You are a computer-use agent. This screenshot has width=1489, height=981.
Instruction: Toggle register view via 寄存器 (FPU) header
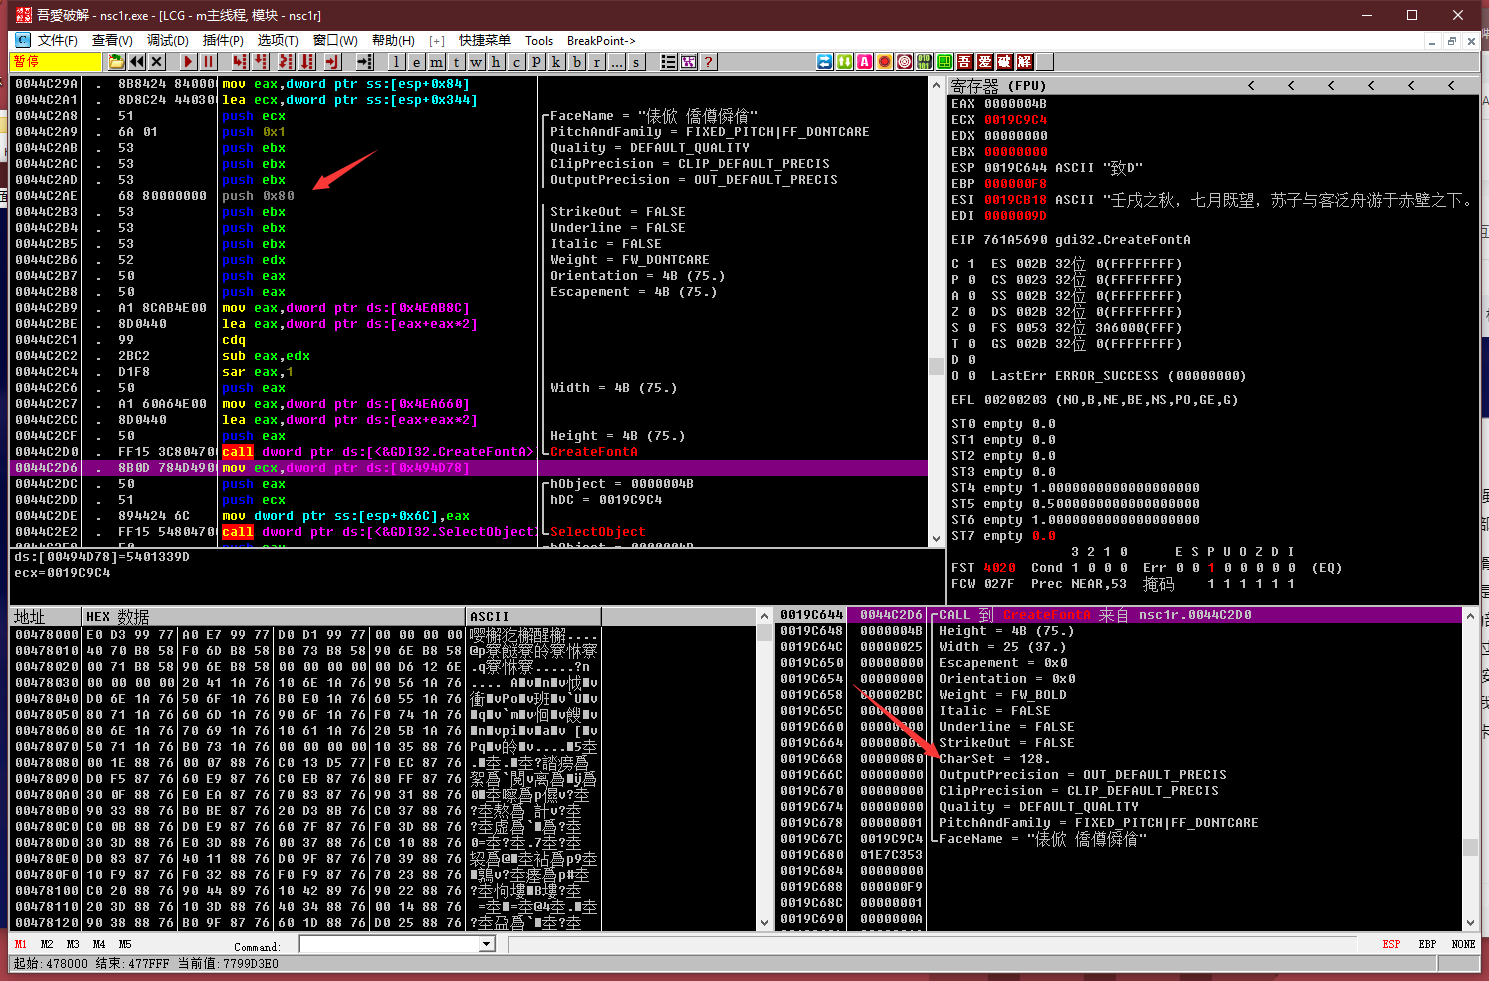(x=998, y=86)
